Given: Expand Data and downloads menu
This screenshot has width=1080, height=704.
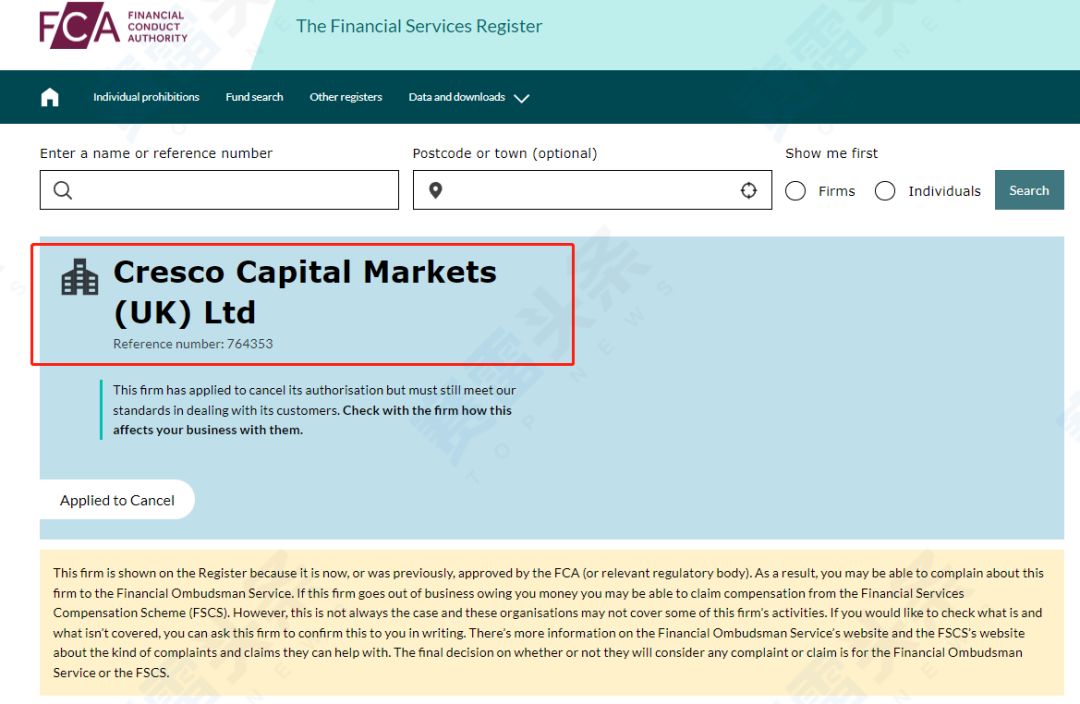Looking at the screenshot, I should [x=468, y=97].
